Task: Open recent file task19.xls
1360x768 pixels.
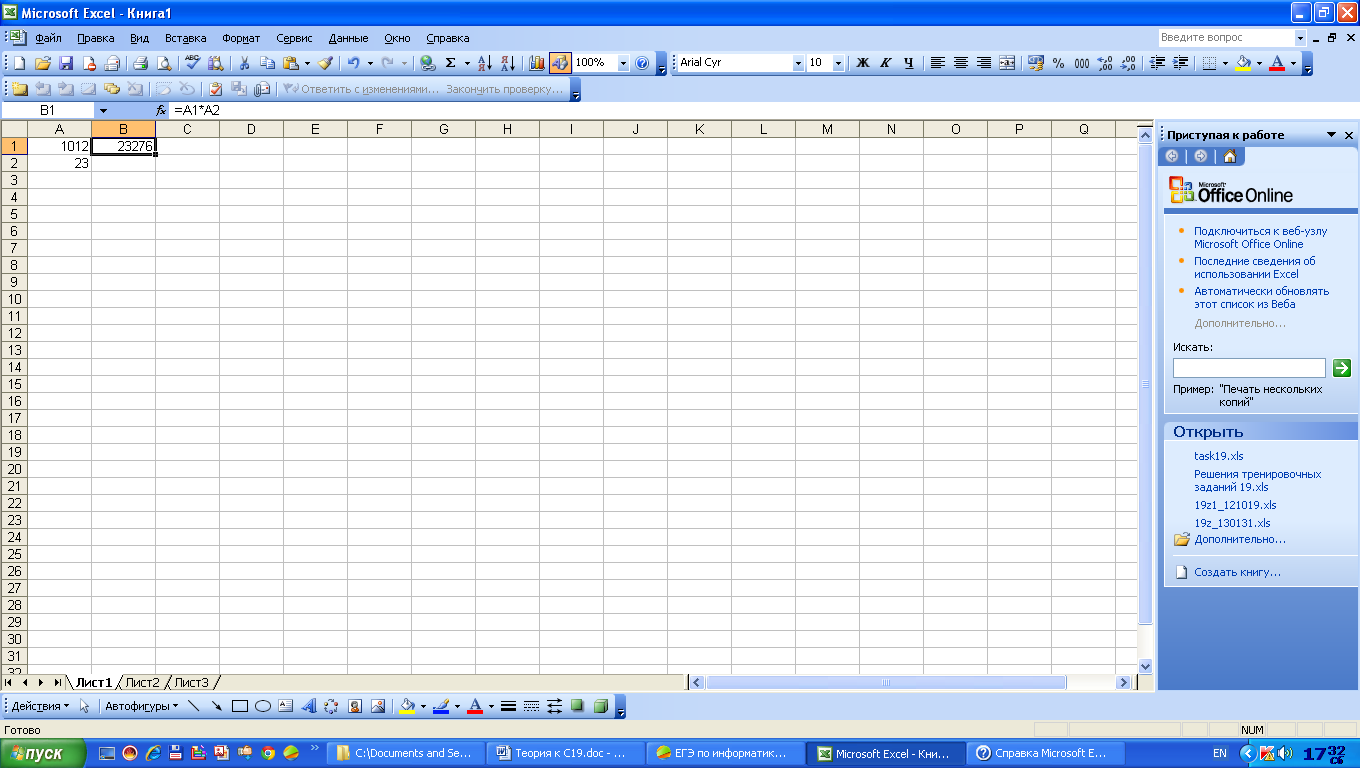Action: (1219, 456)
